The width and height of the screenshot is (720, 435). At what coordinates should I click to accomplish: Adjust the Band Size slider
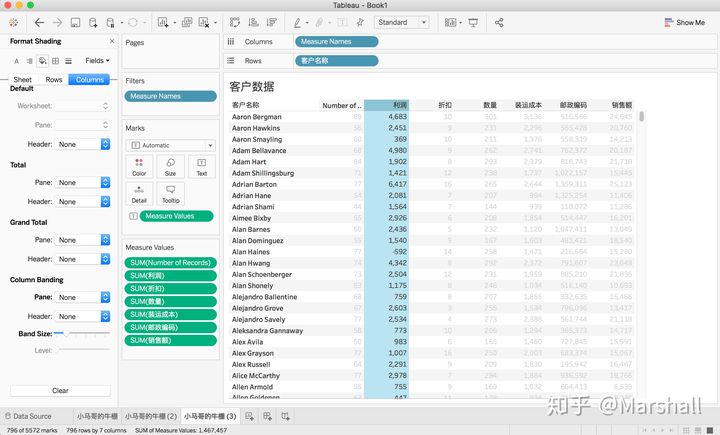coord(67,333)
